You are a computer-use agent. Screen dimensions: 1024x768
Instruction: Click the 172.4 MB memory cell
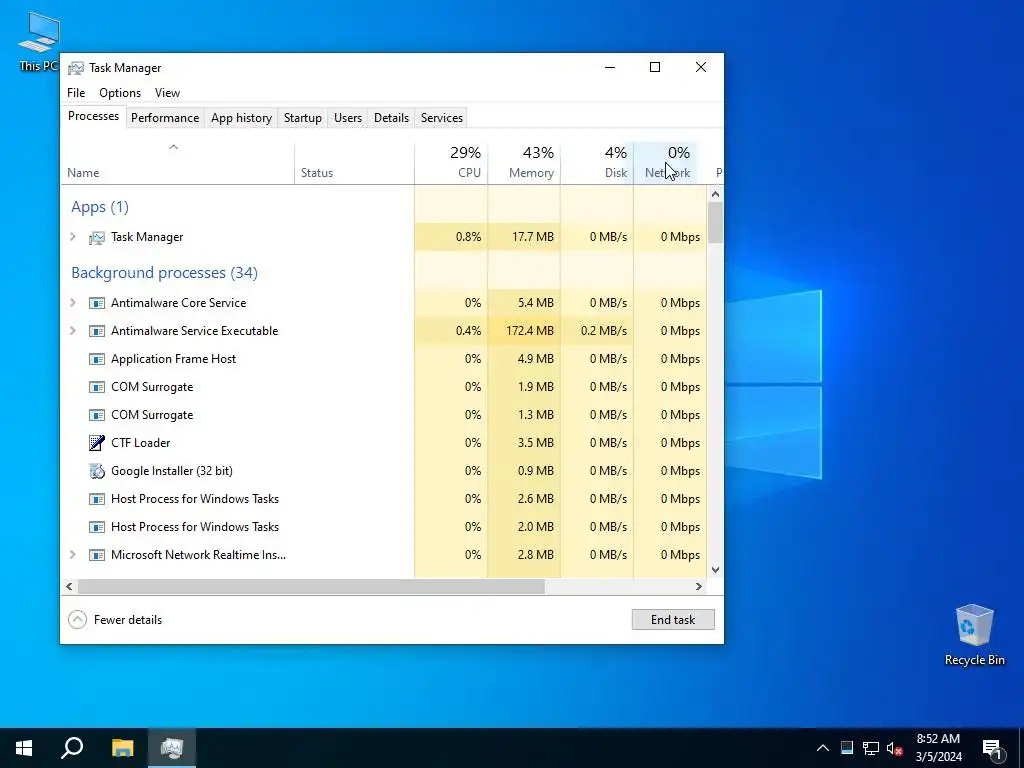524,331
